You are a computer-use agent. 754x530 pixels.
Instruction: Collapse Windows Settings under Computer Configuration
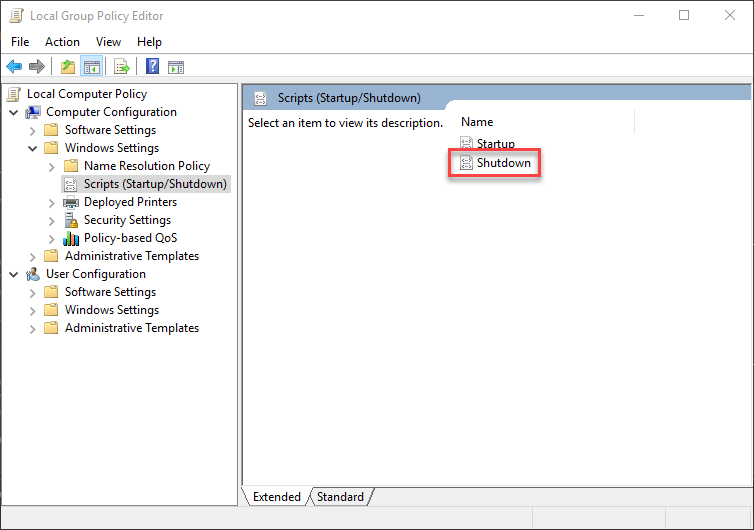coord(33,149)
